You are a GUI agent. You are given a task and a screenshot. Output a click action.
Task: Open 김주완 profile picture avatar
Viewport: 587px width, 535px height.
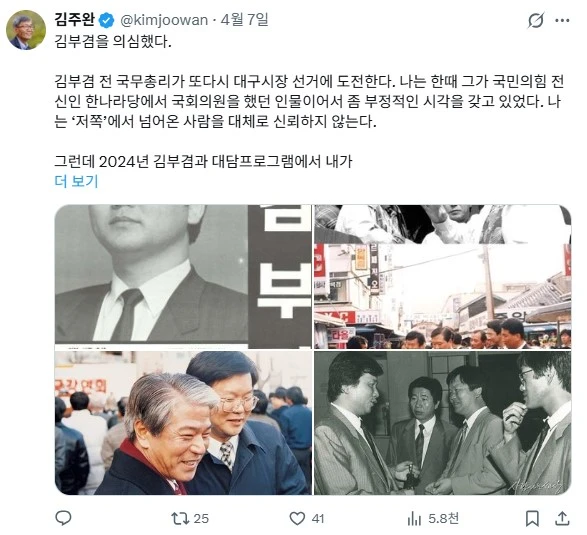point(26,30)
